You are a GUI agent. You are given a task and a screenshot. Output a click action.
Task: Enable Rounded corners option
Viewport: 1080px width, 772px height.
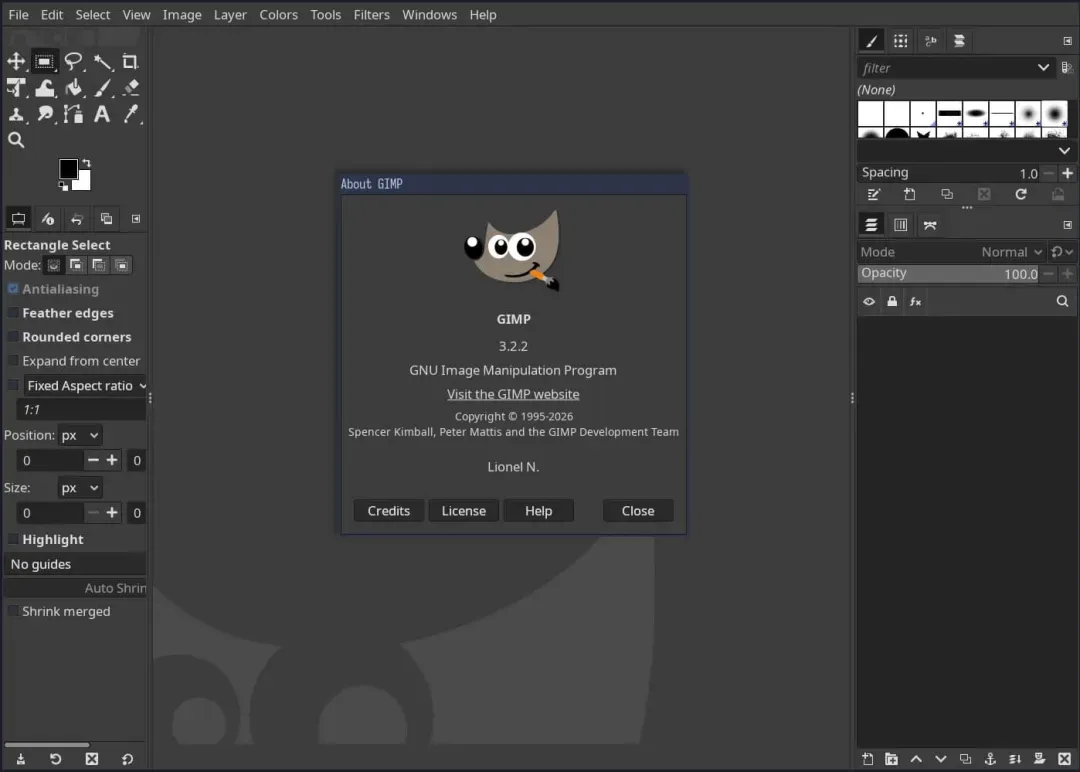[13, 337]
